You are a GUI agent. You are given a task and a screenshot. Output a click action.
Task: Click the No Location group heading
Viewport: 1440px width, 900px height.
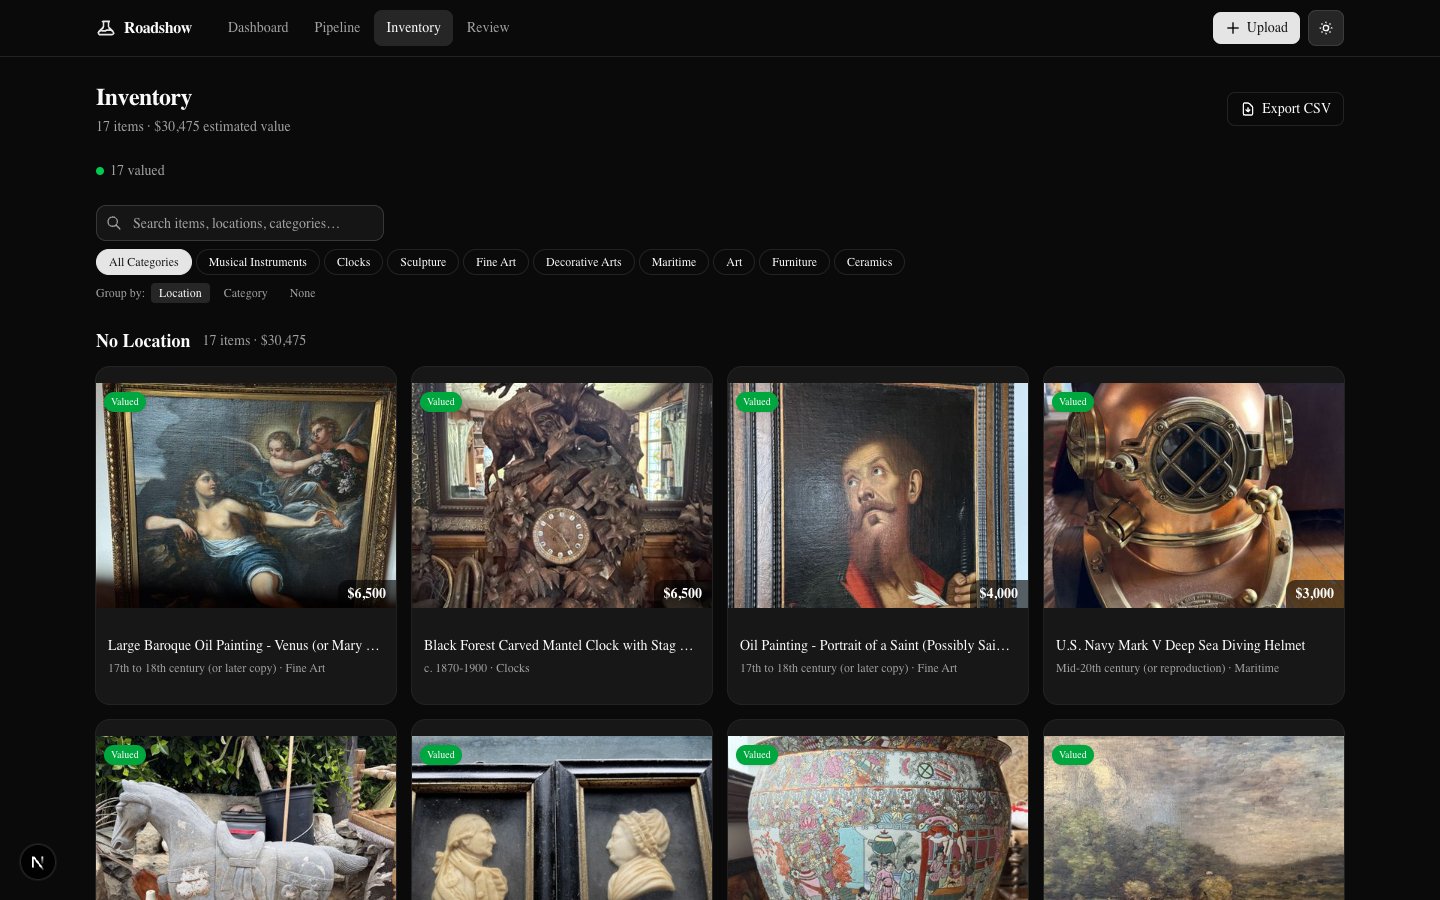point(143,341)
